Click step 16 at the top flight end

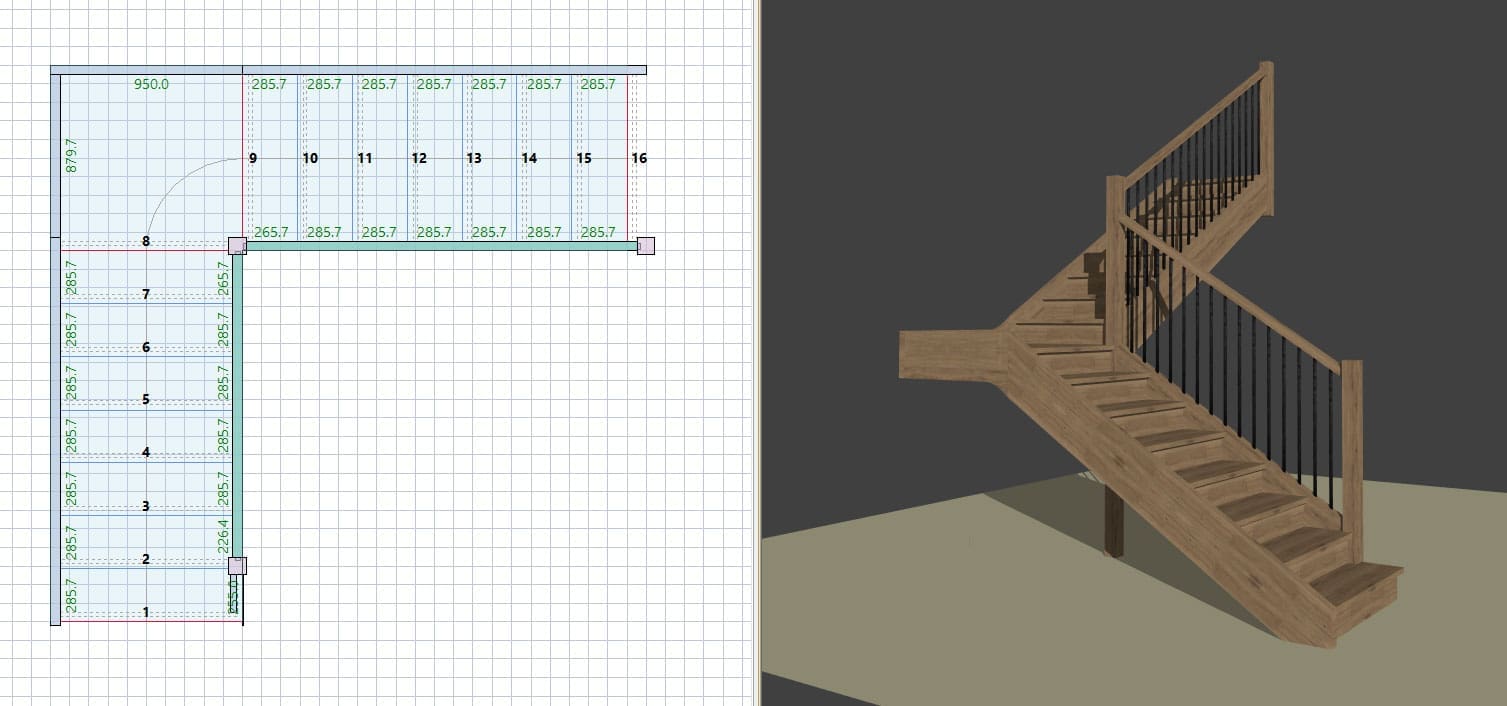coord(639,158)
